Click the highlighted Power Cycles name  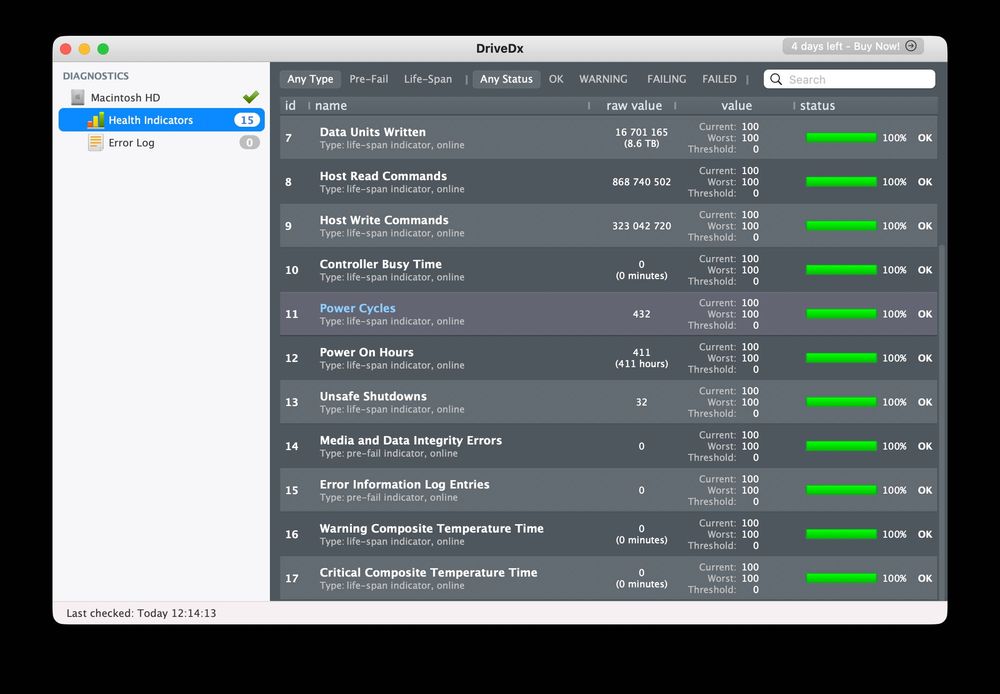[357, 308]
